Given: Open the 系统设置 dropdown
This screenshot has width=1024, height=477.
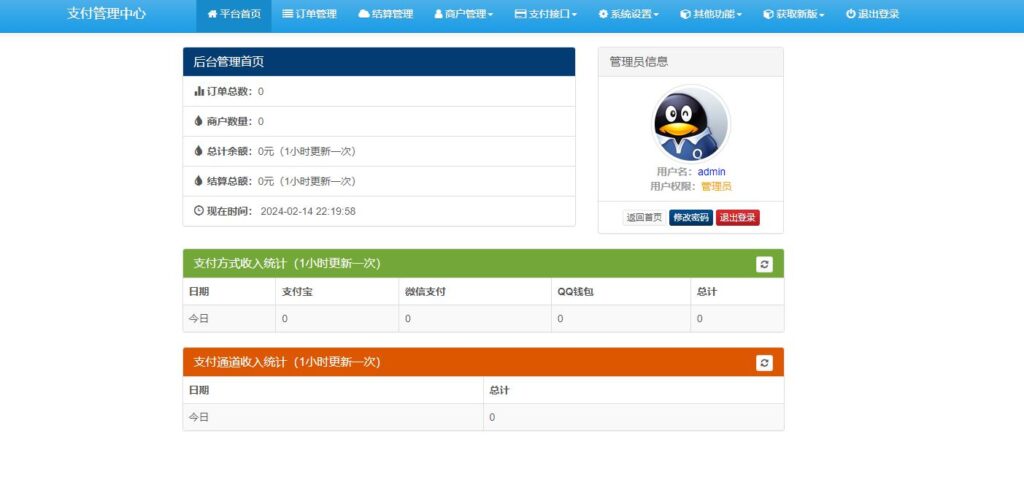Looking at the screenshot, I should [628, 14].
